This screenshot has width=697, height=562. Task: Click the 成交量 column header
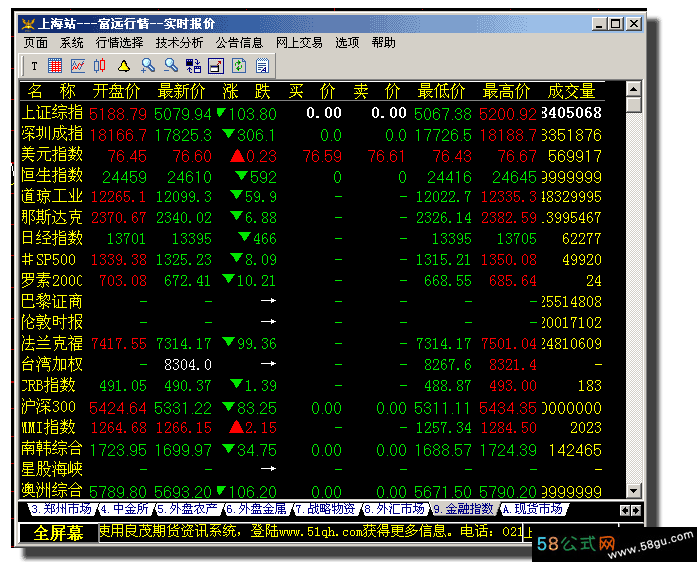coord(571,91)
